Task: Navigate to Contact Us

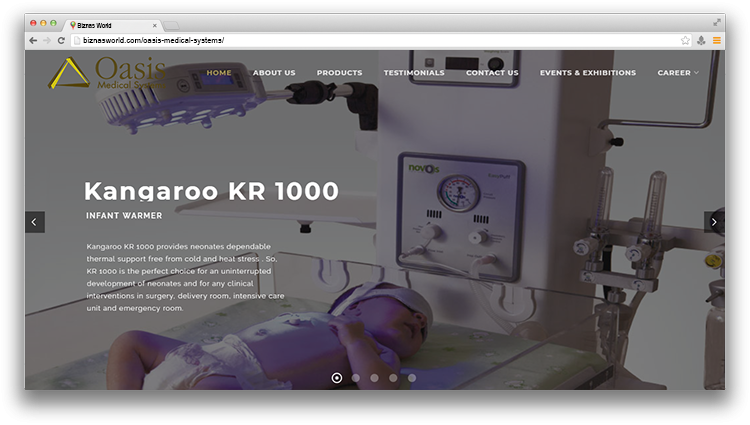Action: 492,73
